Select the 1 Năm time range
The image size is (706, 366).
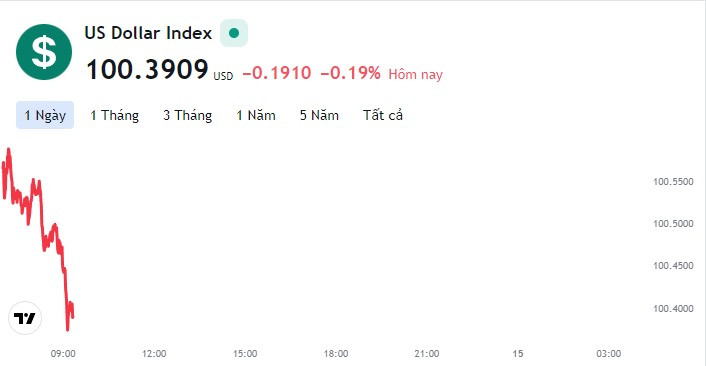coord(256,115)
